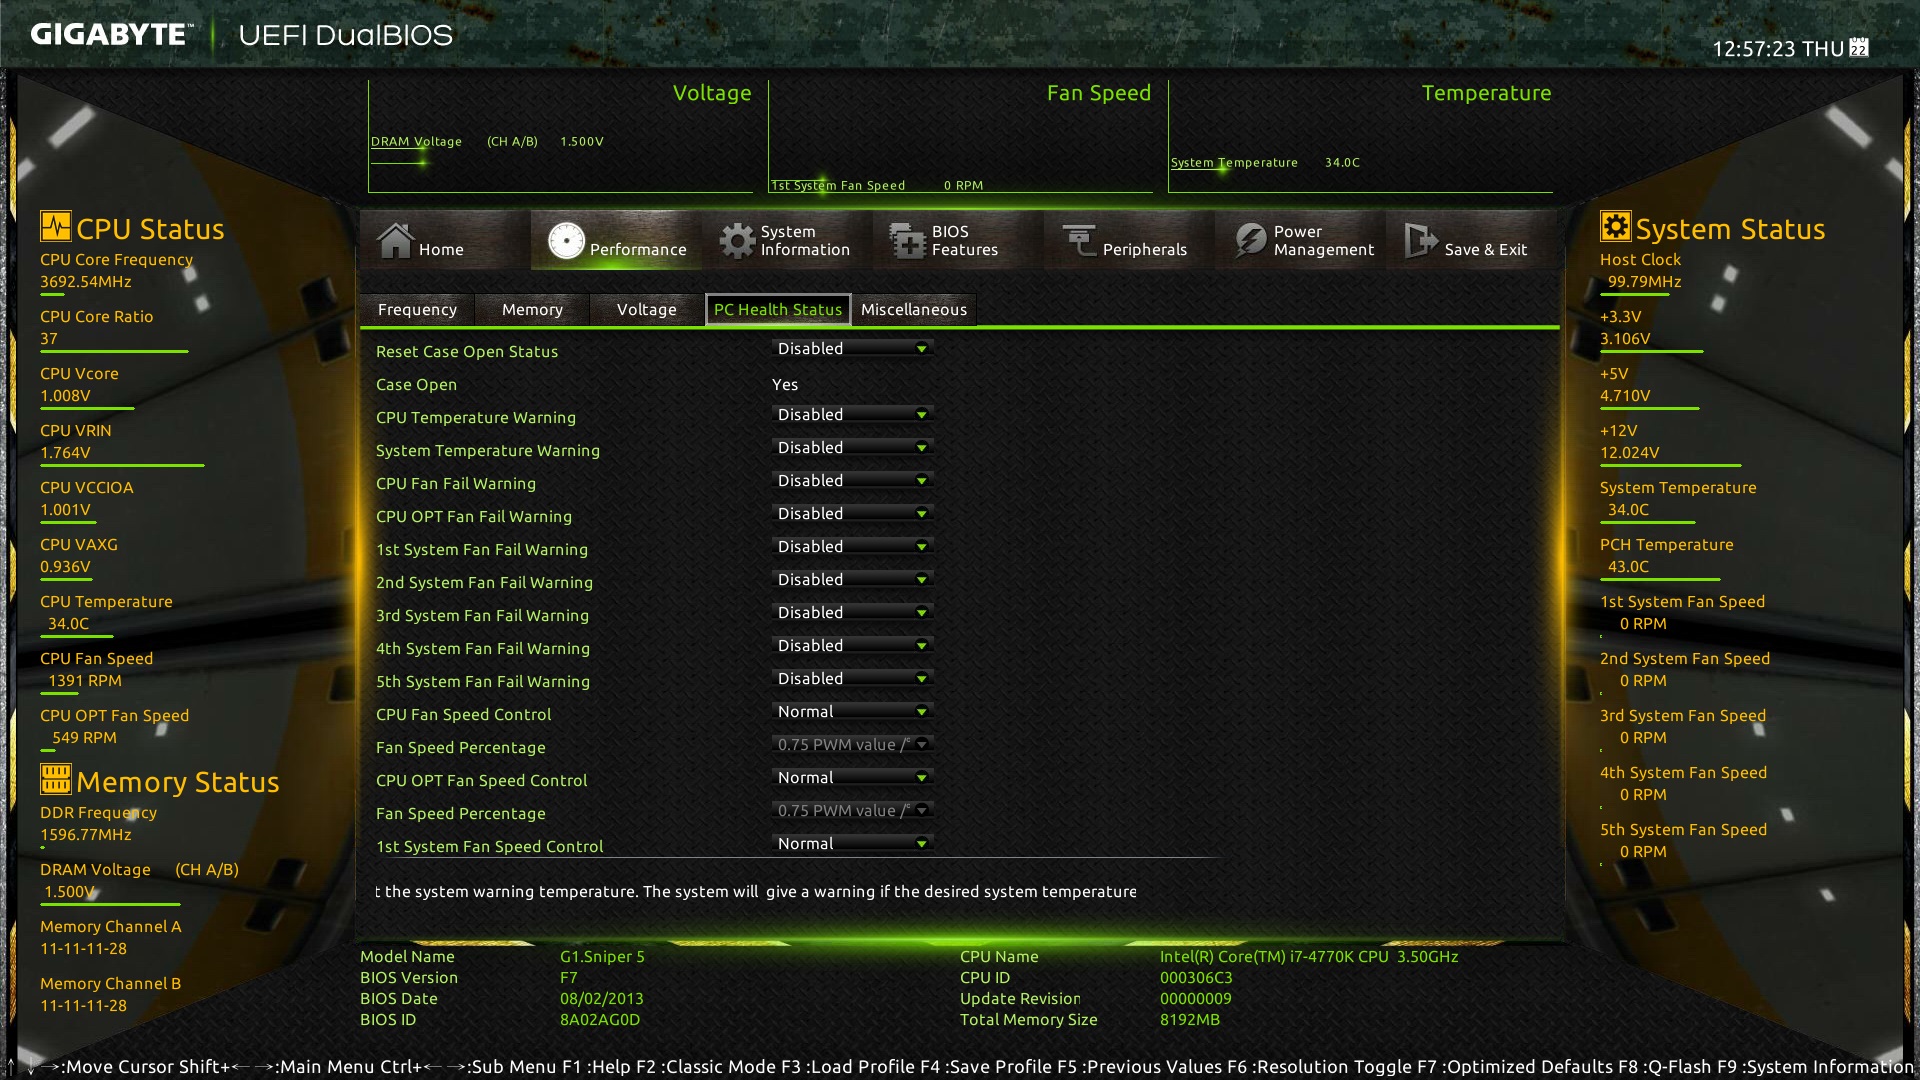This screenshot has width=1920, height=1080.
Task: Click the G1.Sniper 5 model name
Action: 602,956
